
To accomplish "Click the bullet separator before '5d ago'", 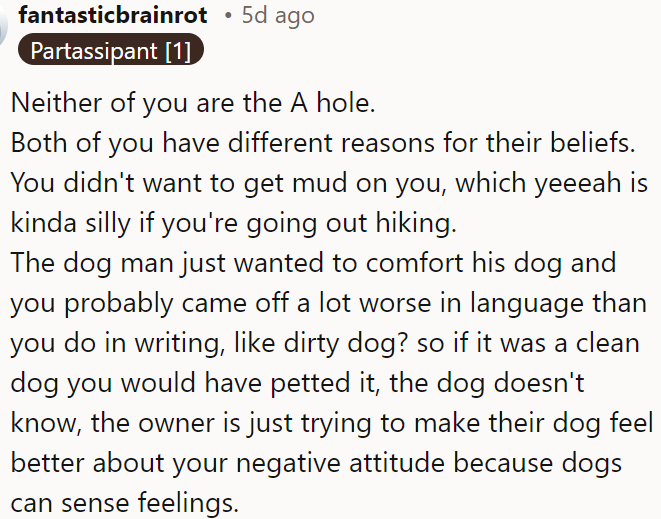I will [x=228, y=16].
